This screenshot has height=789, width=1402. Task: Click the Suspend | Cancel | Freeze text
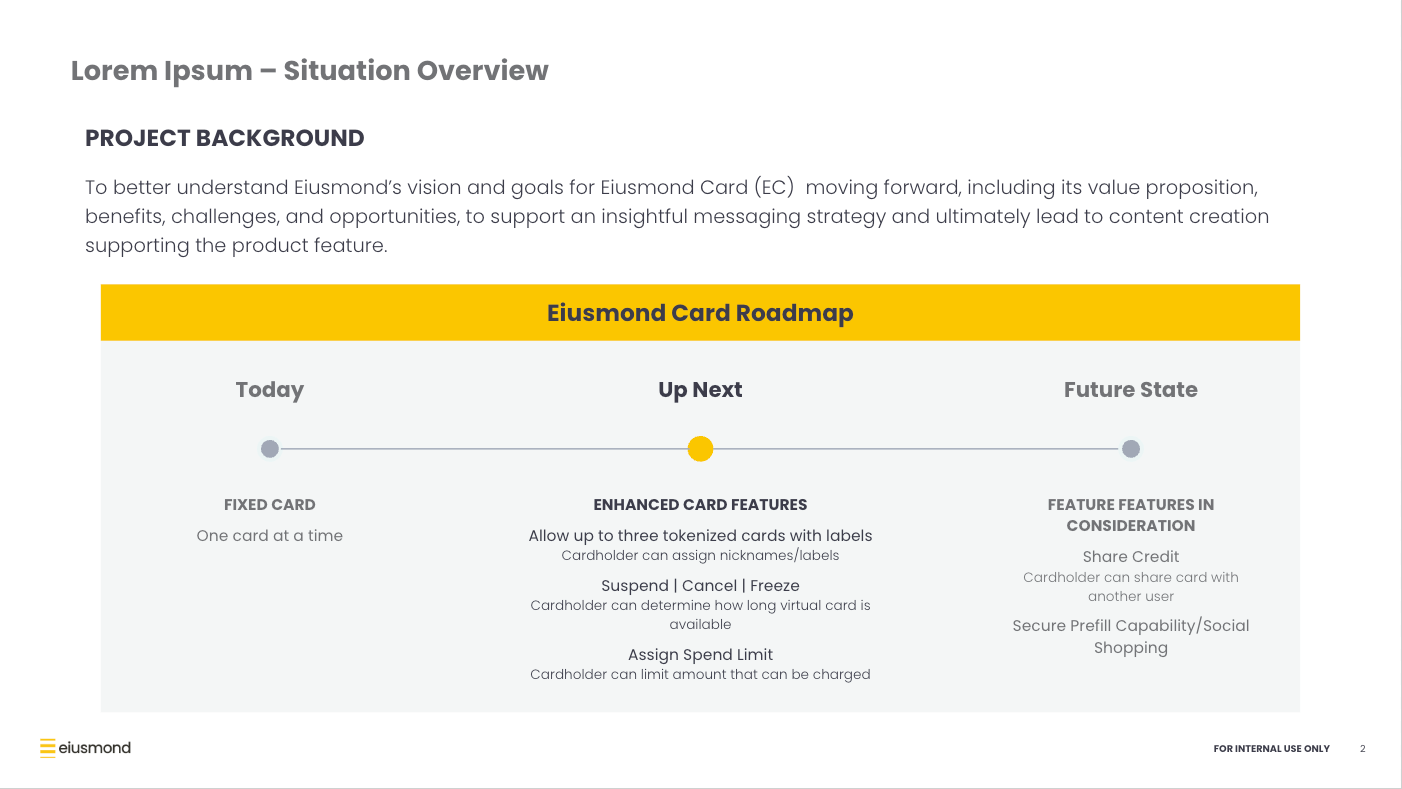pos(700,586)
